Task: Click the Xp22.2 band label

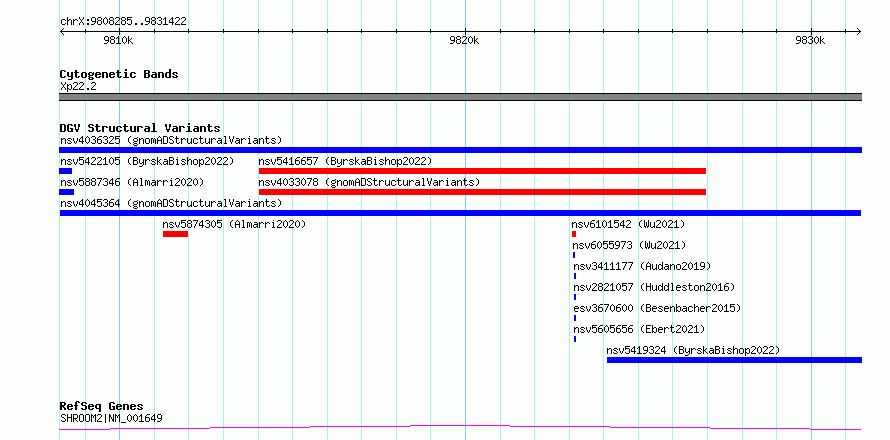Action: (78, 86)
